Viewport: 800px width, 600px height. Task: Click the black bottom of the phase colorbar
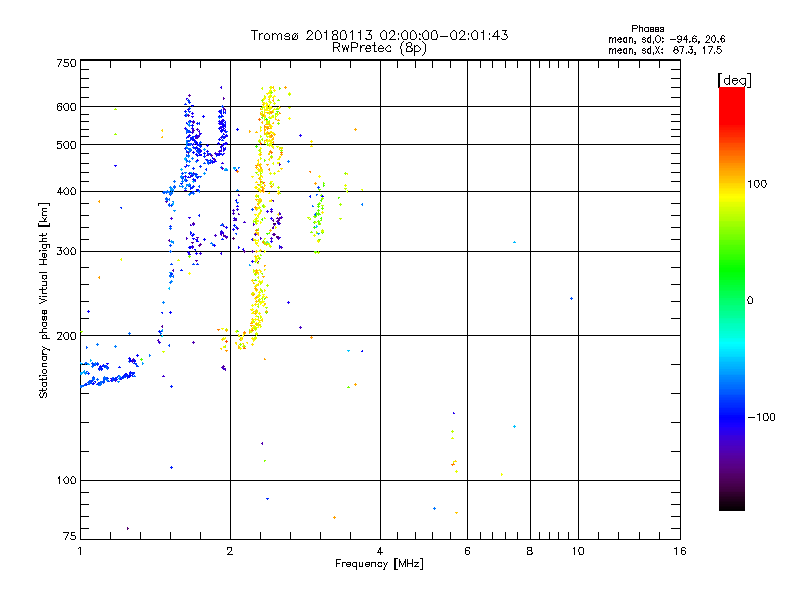click(732, 504)
